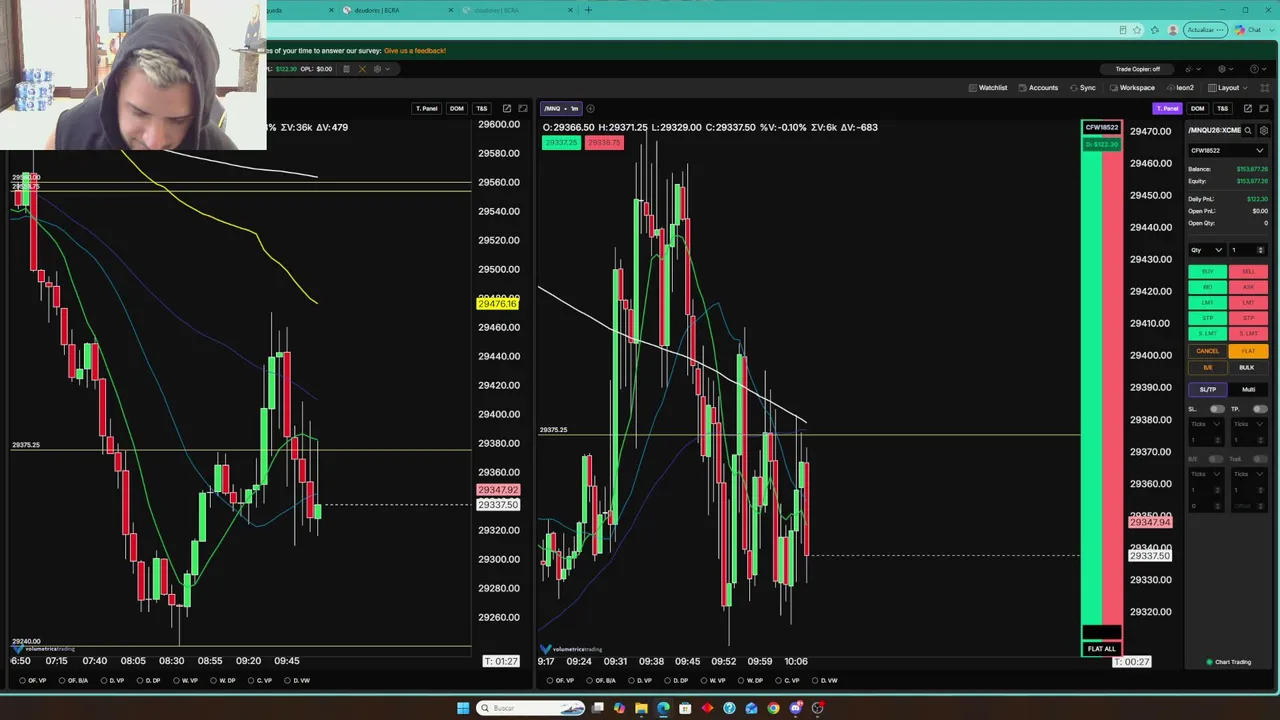Maximize the left chart panel icon
1280x720 pixels.
pos(522,108)
